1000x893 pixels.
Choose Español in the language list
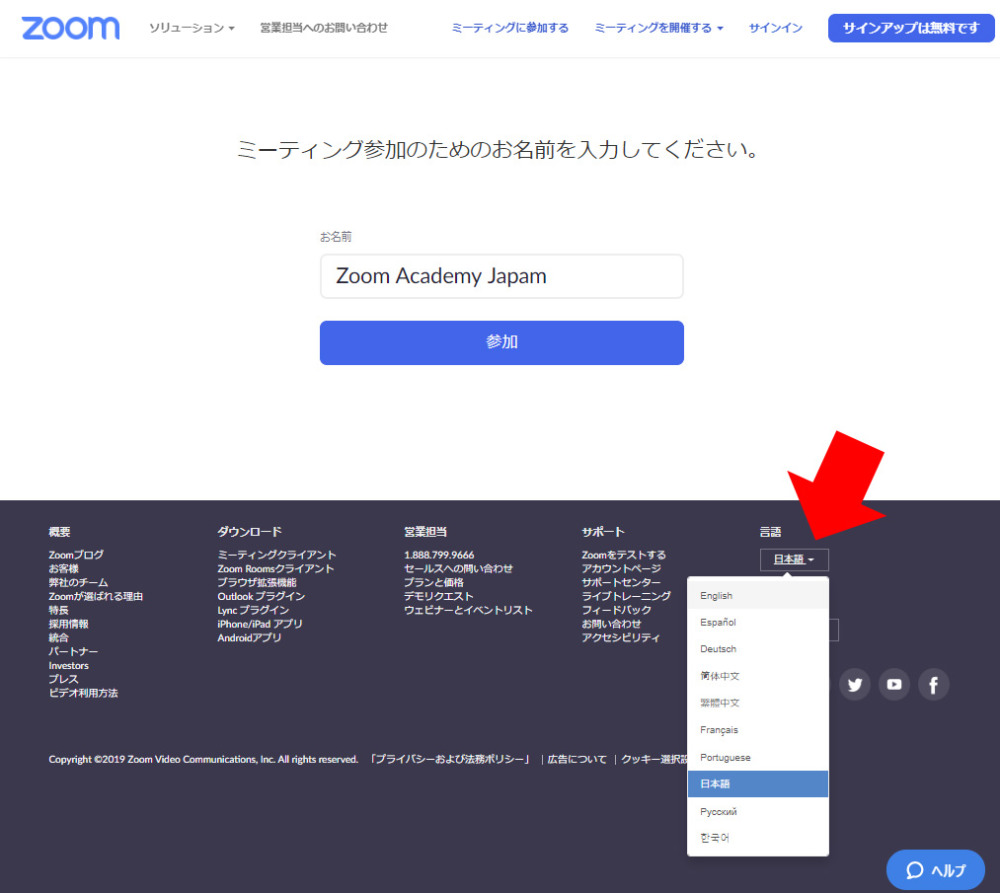(718, 622)
